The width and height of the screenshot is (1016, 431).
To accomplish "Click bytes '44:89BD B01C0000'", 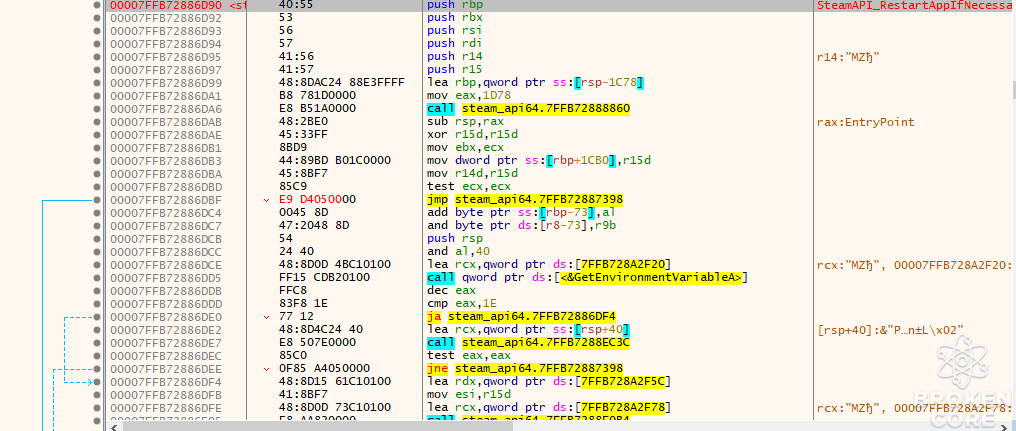I will (x=336, y=161).
